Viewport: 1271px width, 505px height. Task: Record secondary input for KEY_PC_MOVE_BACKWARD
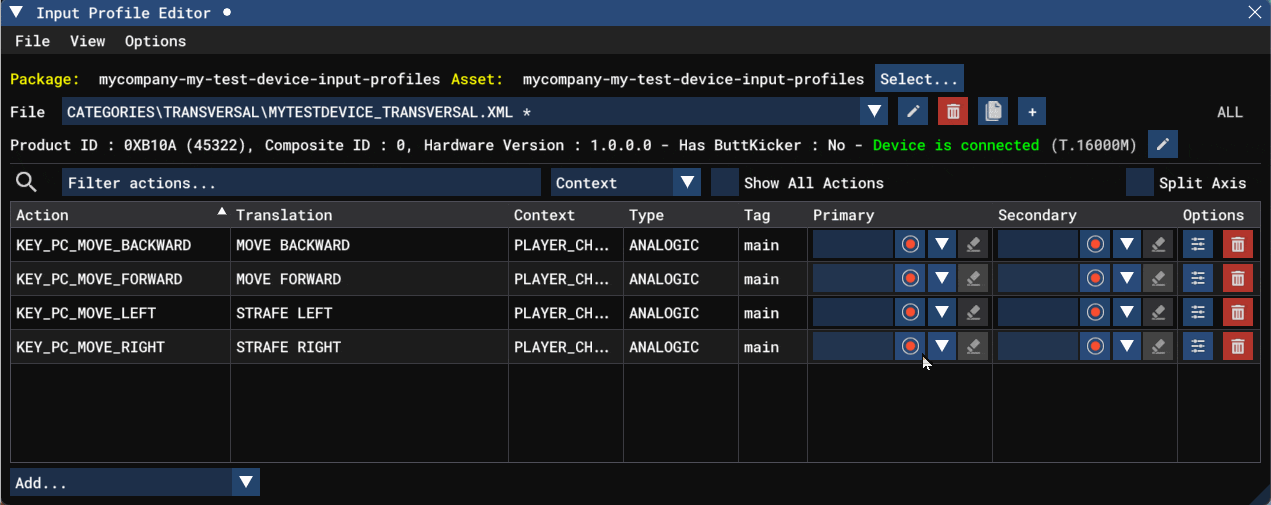pyautogui.click(x=1096, y=245)
